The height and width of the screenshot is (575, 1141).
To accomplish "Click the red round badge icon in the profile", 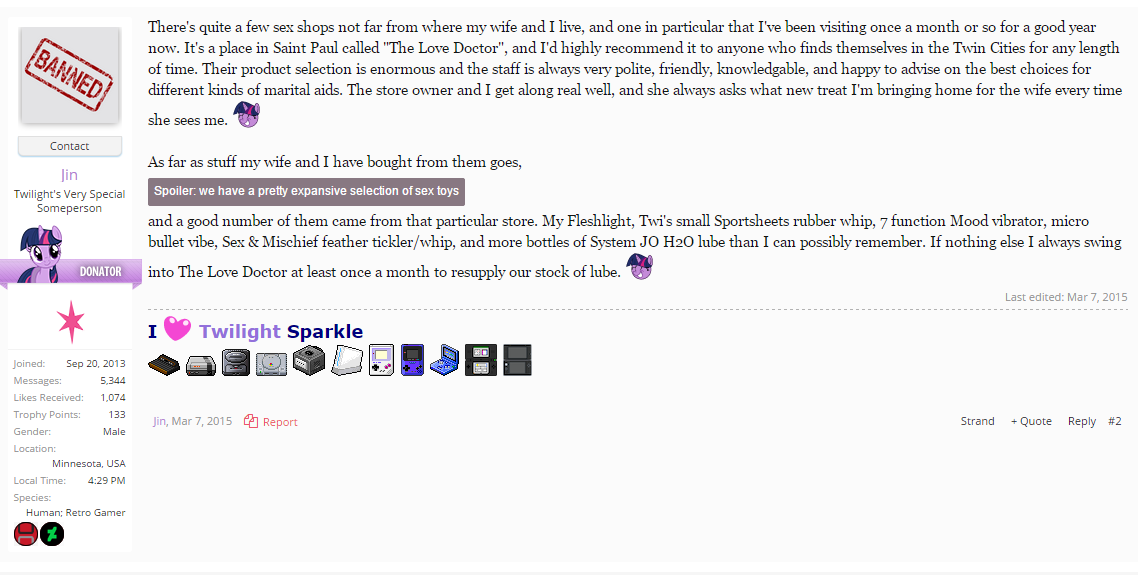I will pos(25,534).
